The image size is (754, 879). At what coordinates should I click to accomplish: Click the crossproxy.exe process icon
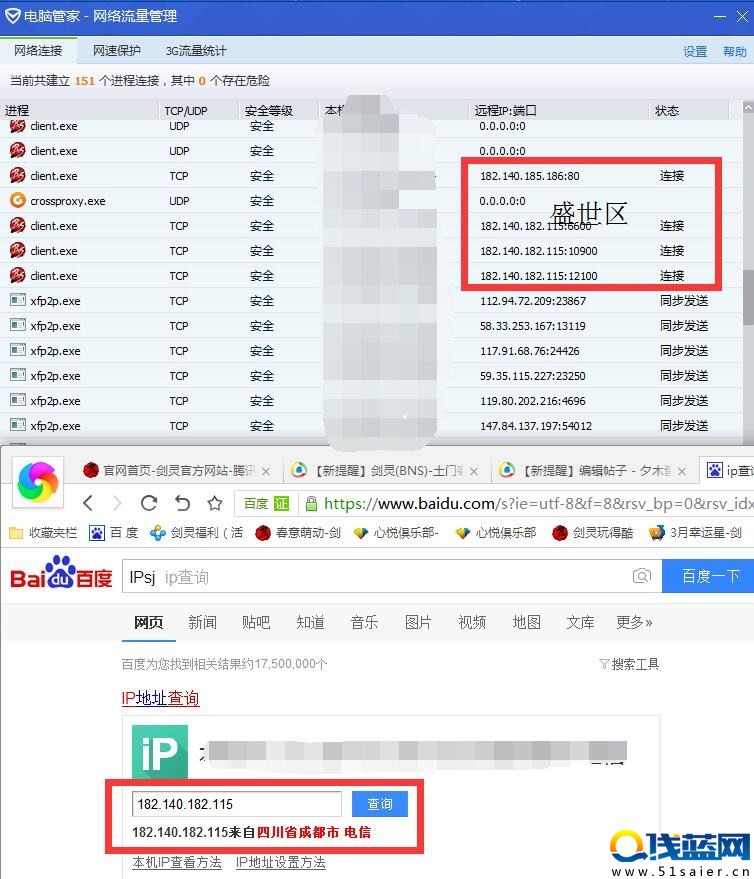point(18,200)
